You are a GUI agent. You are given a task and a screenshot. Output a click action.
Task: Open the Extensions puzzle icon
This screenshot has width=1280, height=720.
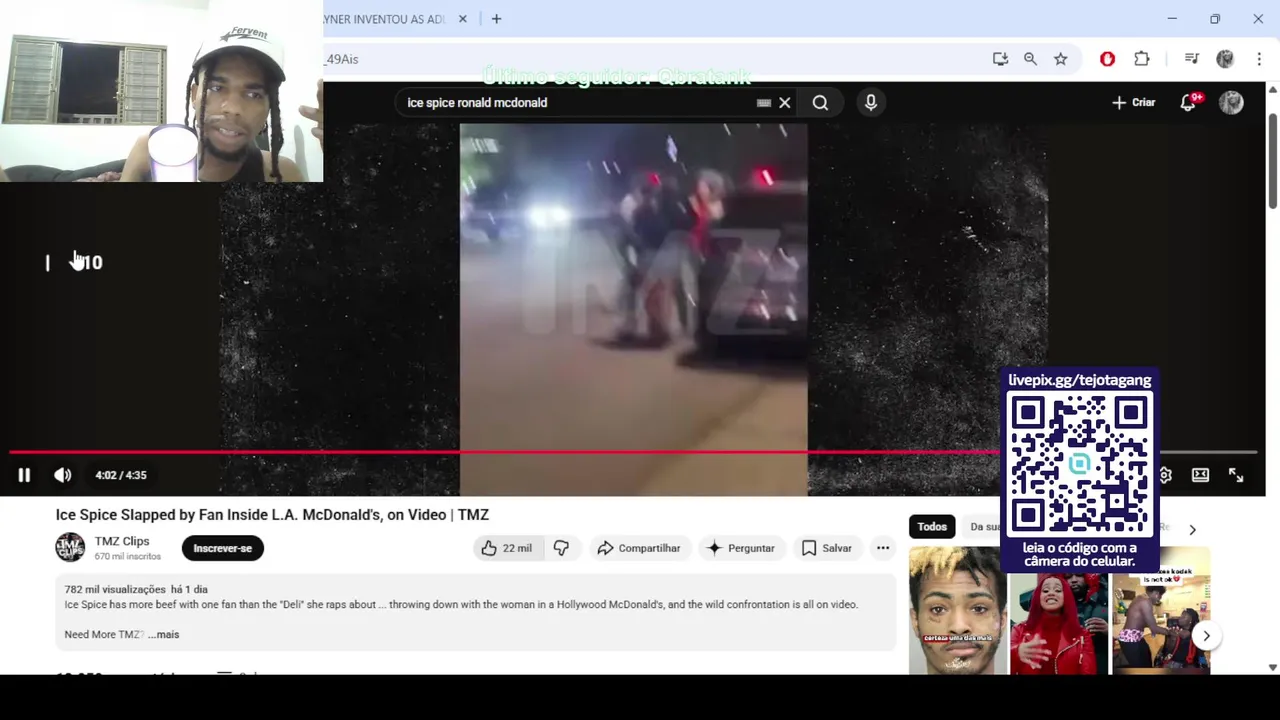click(x=1142, y=59)
